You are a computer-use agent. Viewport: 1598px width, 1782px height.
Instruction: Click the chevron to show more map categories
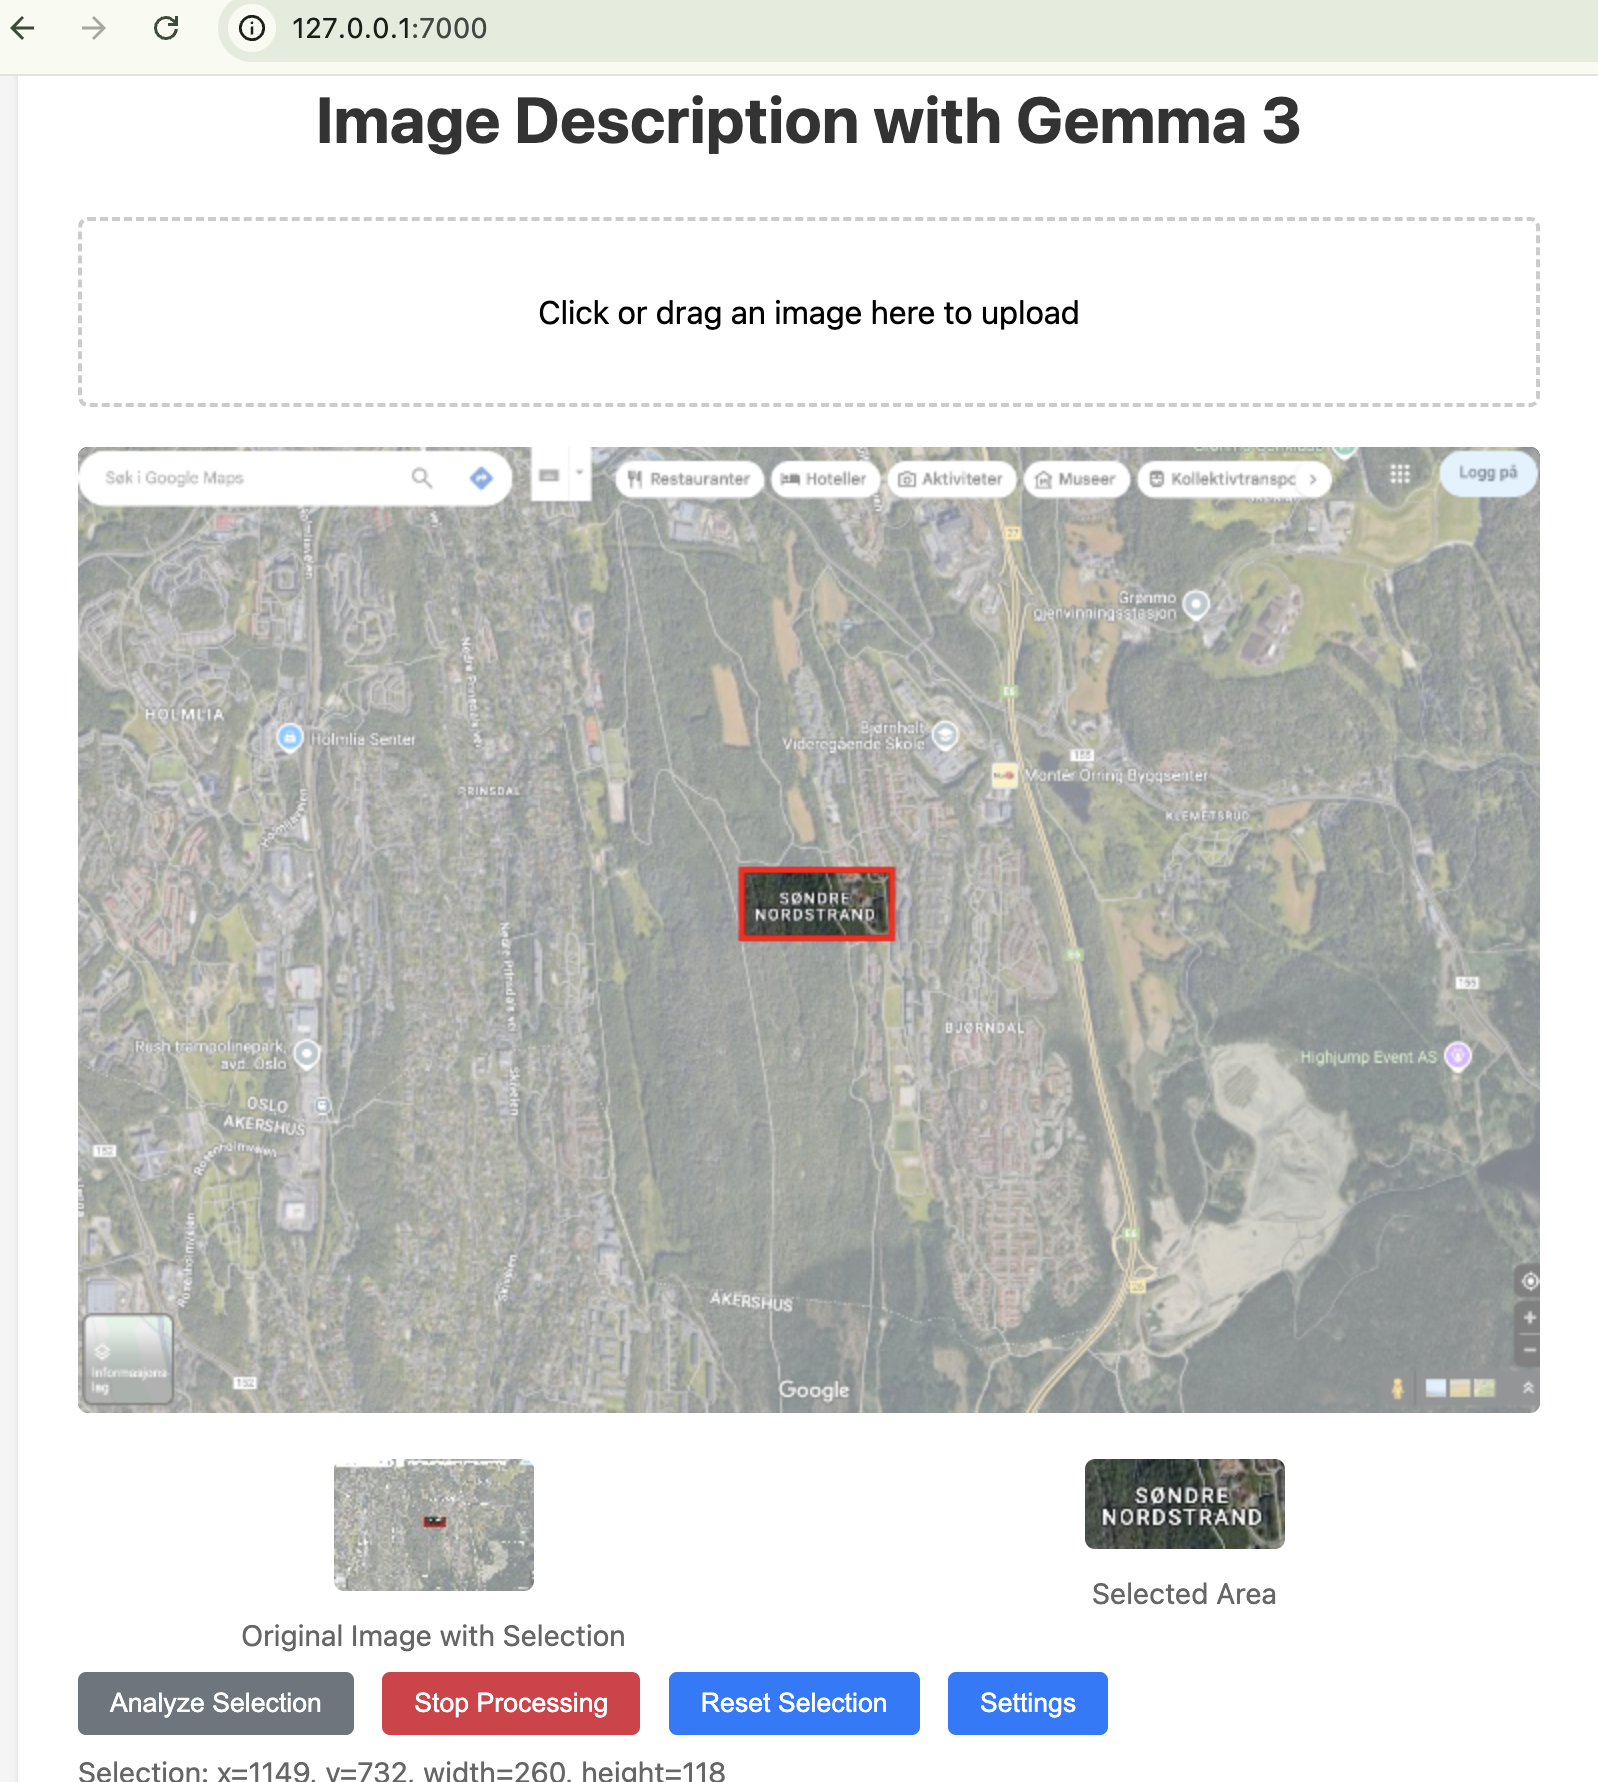point(1313,479)
